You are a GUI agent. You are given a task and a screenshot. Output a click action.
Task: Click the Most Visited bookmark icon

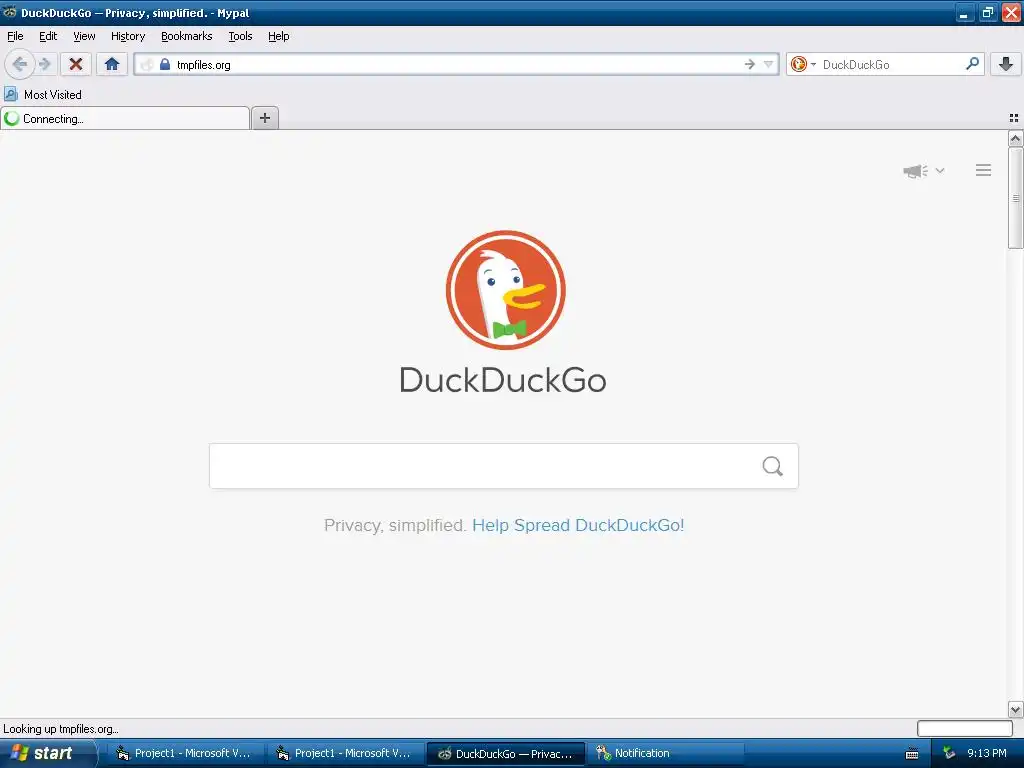(10, 95)
